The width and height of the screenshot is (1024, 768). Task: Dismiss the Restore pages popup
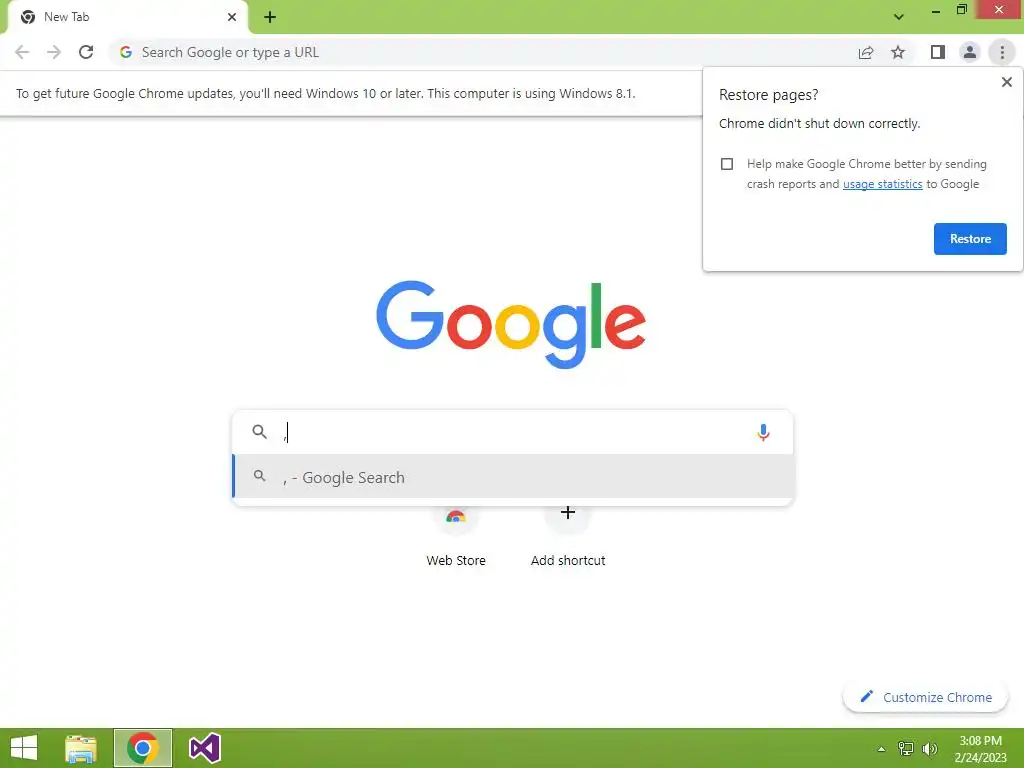1006,82
